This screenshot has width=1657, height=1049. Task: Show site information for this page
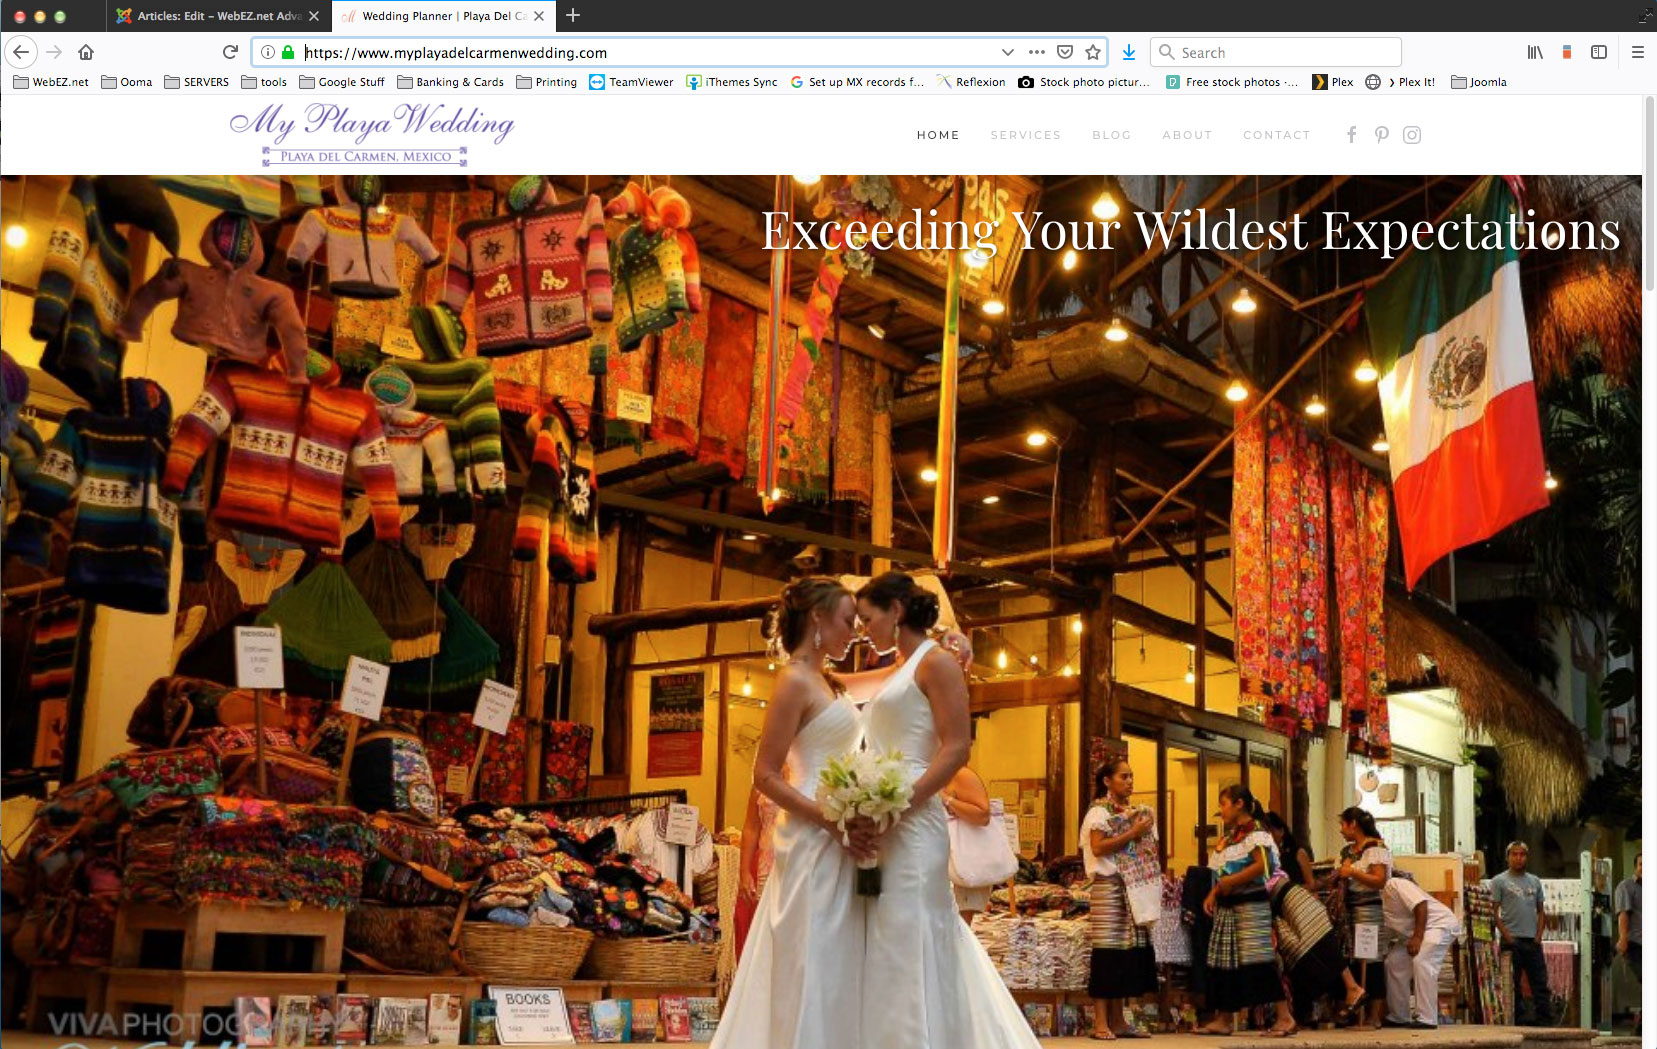(x=268, y=52)
